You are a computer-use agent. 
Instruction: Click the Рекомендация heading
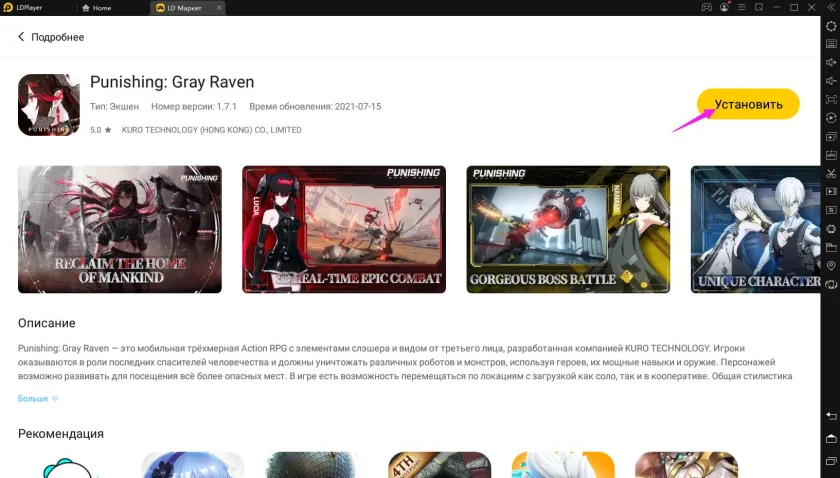pyautogui.click(x=61, y=434)
